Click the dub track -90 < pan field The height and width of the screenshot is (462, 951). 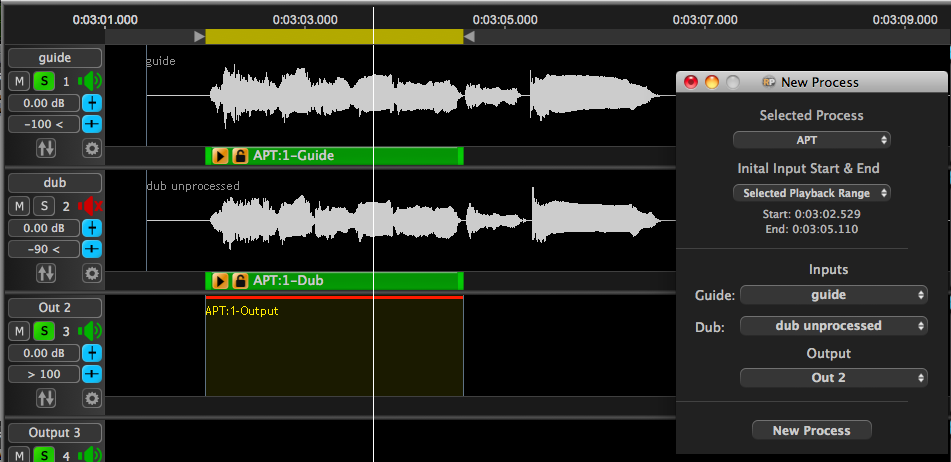(x=44, y=249)
